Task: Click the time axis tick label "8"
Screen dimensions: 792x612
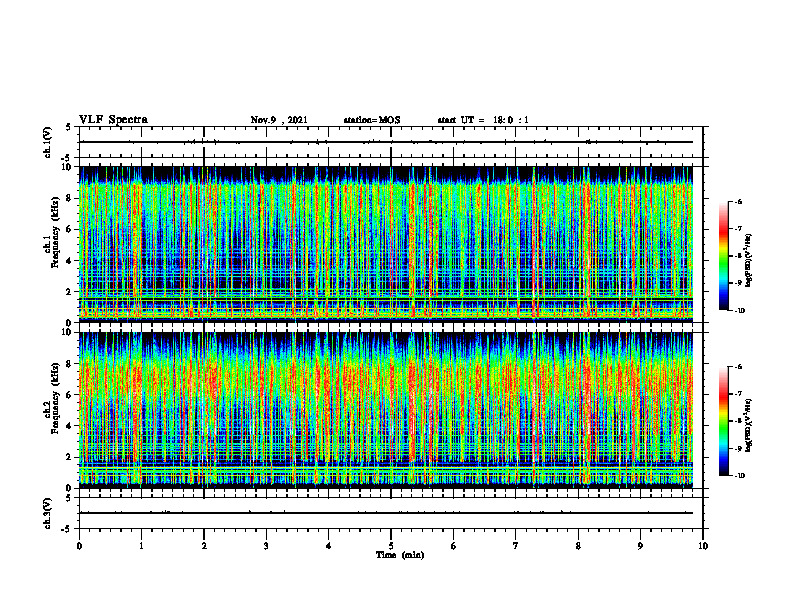Action: (578, 546)
